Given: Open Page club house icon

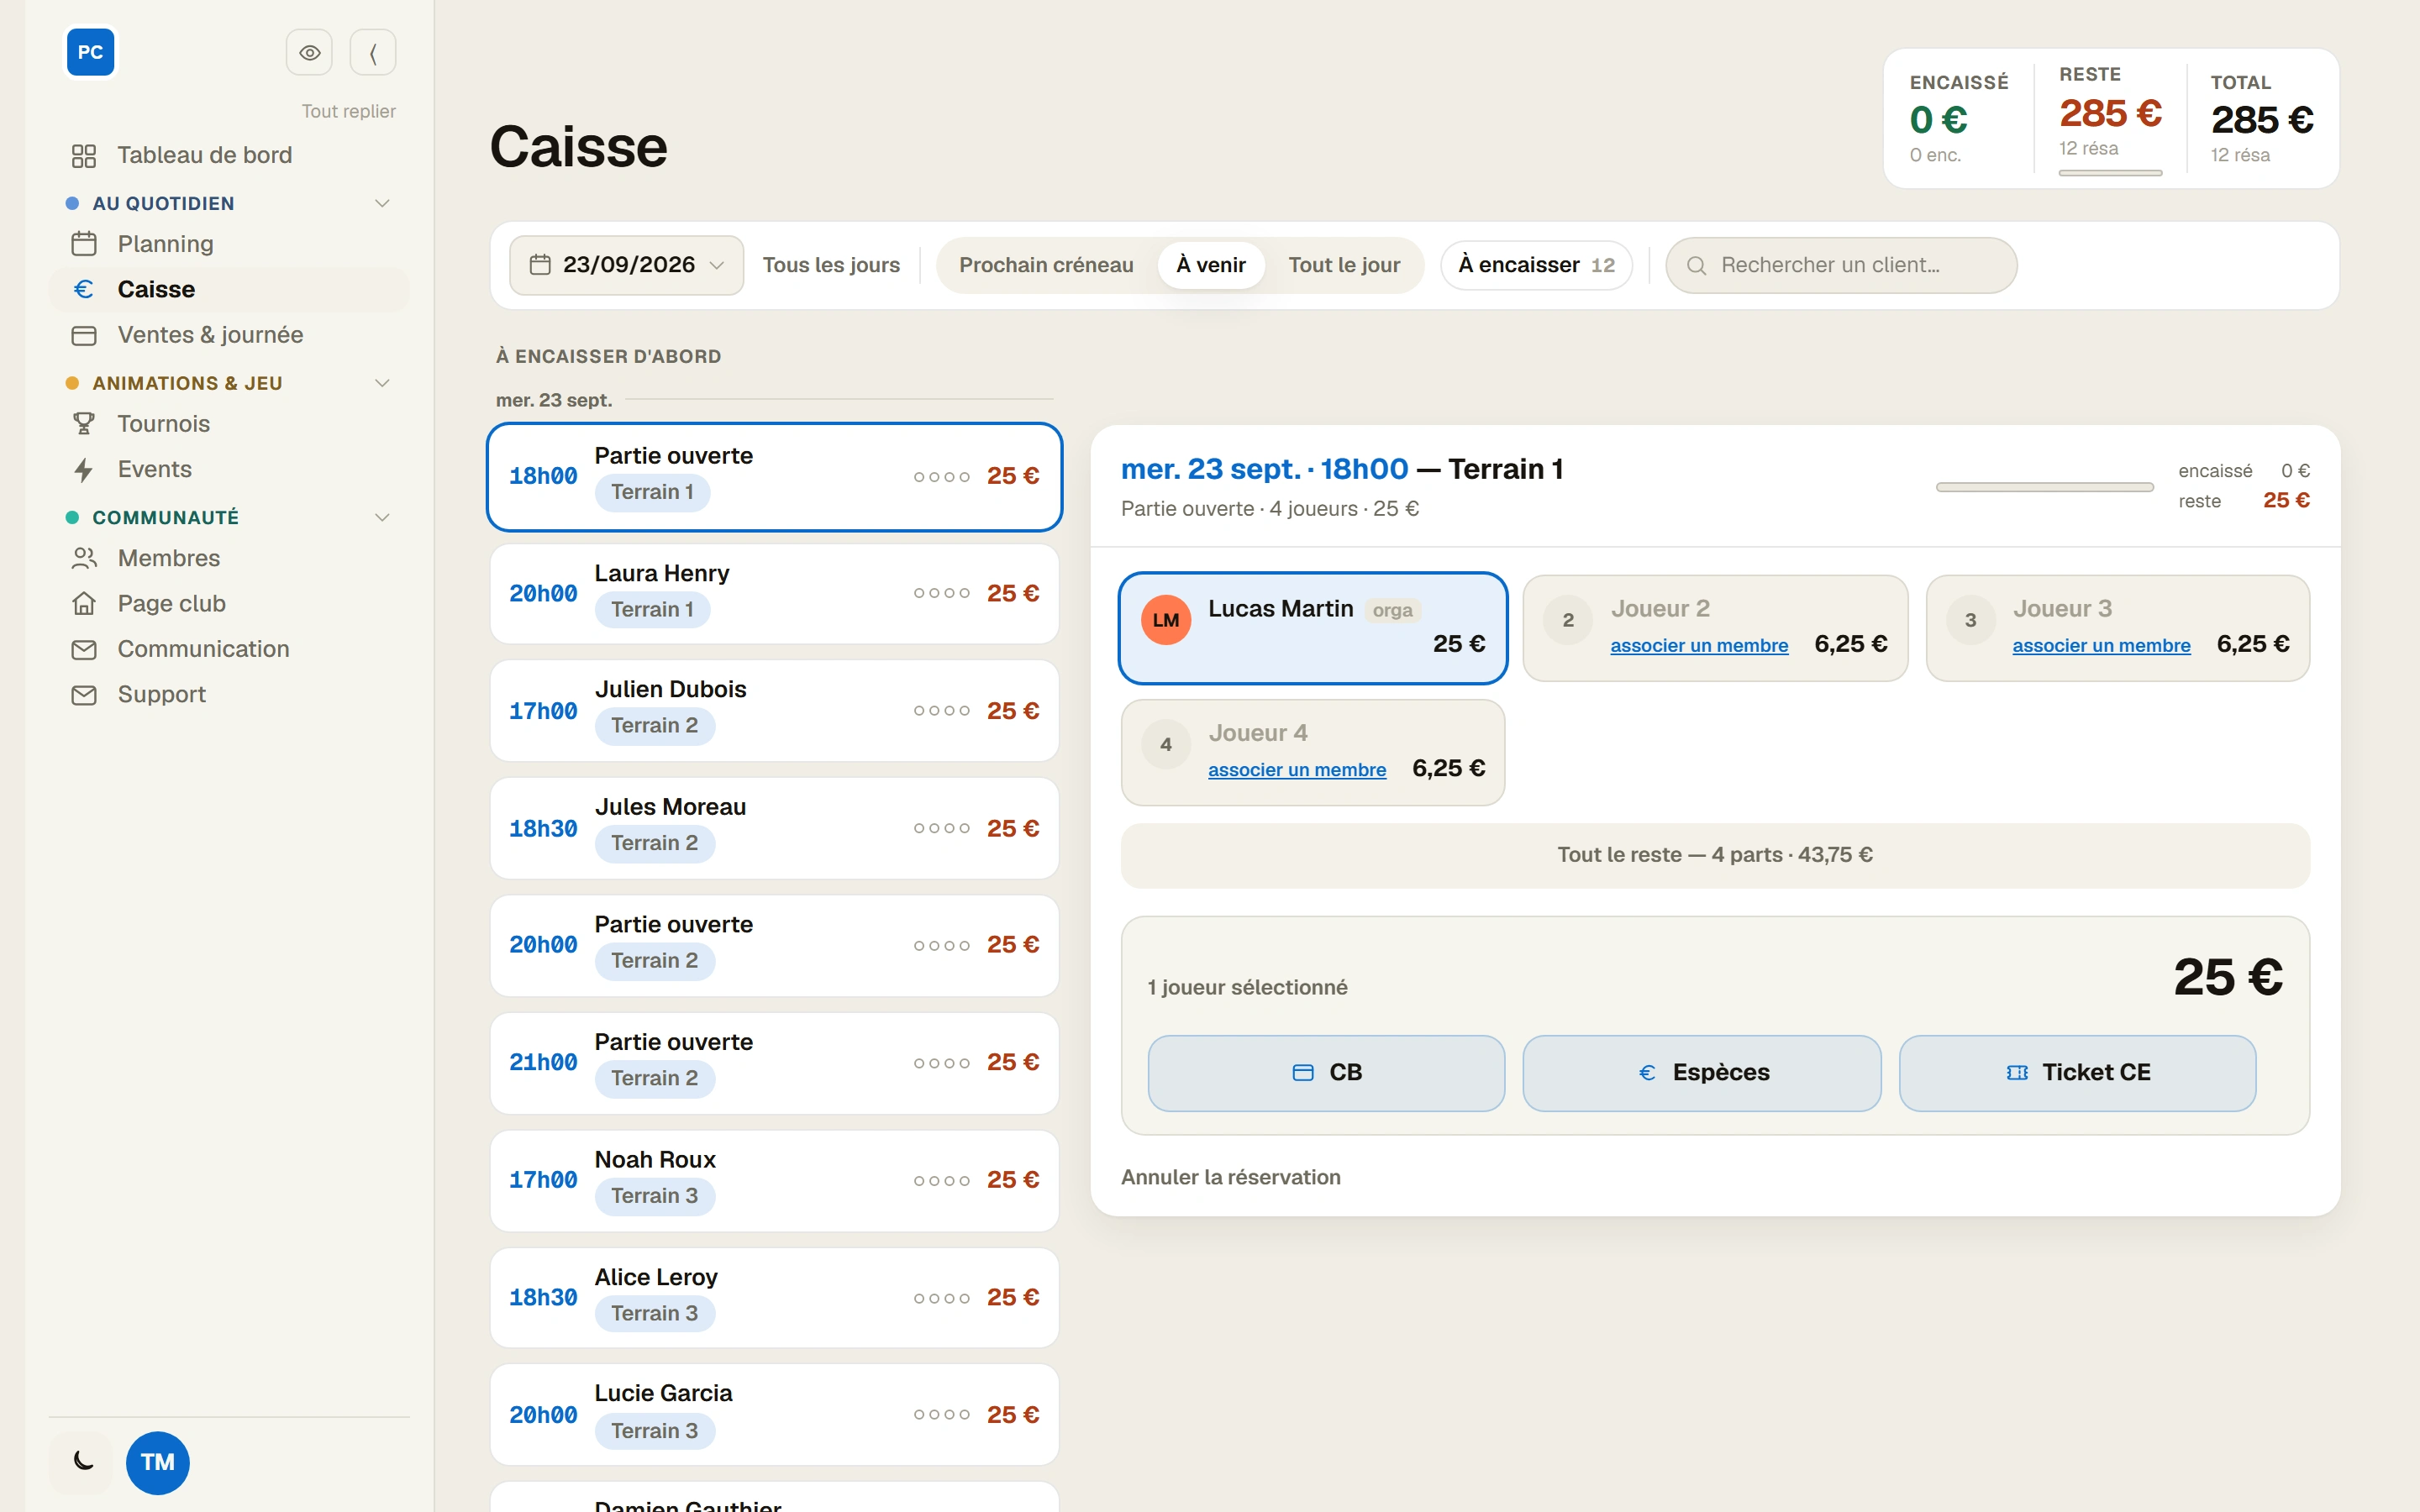Looking at the screenshot, I should pyautogui.click(x=84, y=603).
